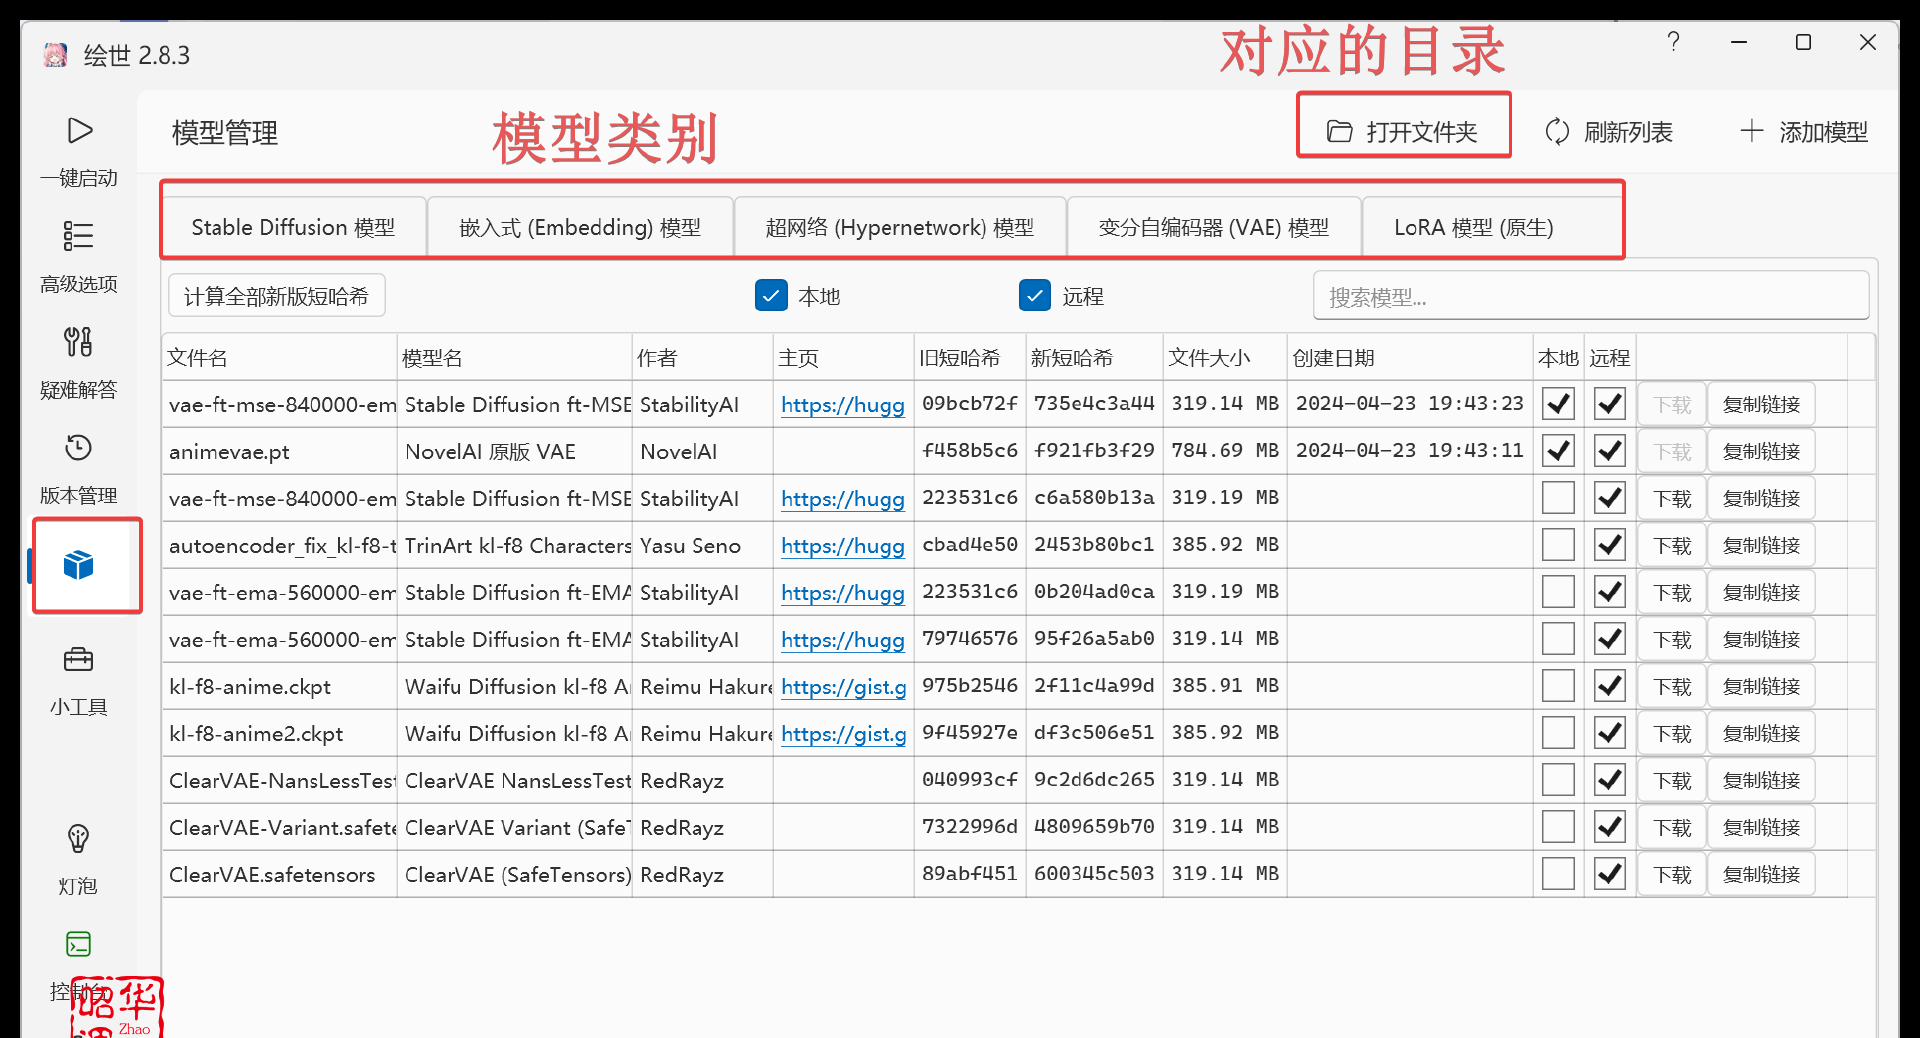Switch to 变分自编码器 (VAE) 模型 tab
This screenshot has height=1038, width=1920.
(x=1214, y=228)
